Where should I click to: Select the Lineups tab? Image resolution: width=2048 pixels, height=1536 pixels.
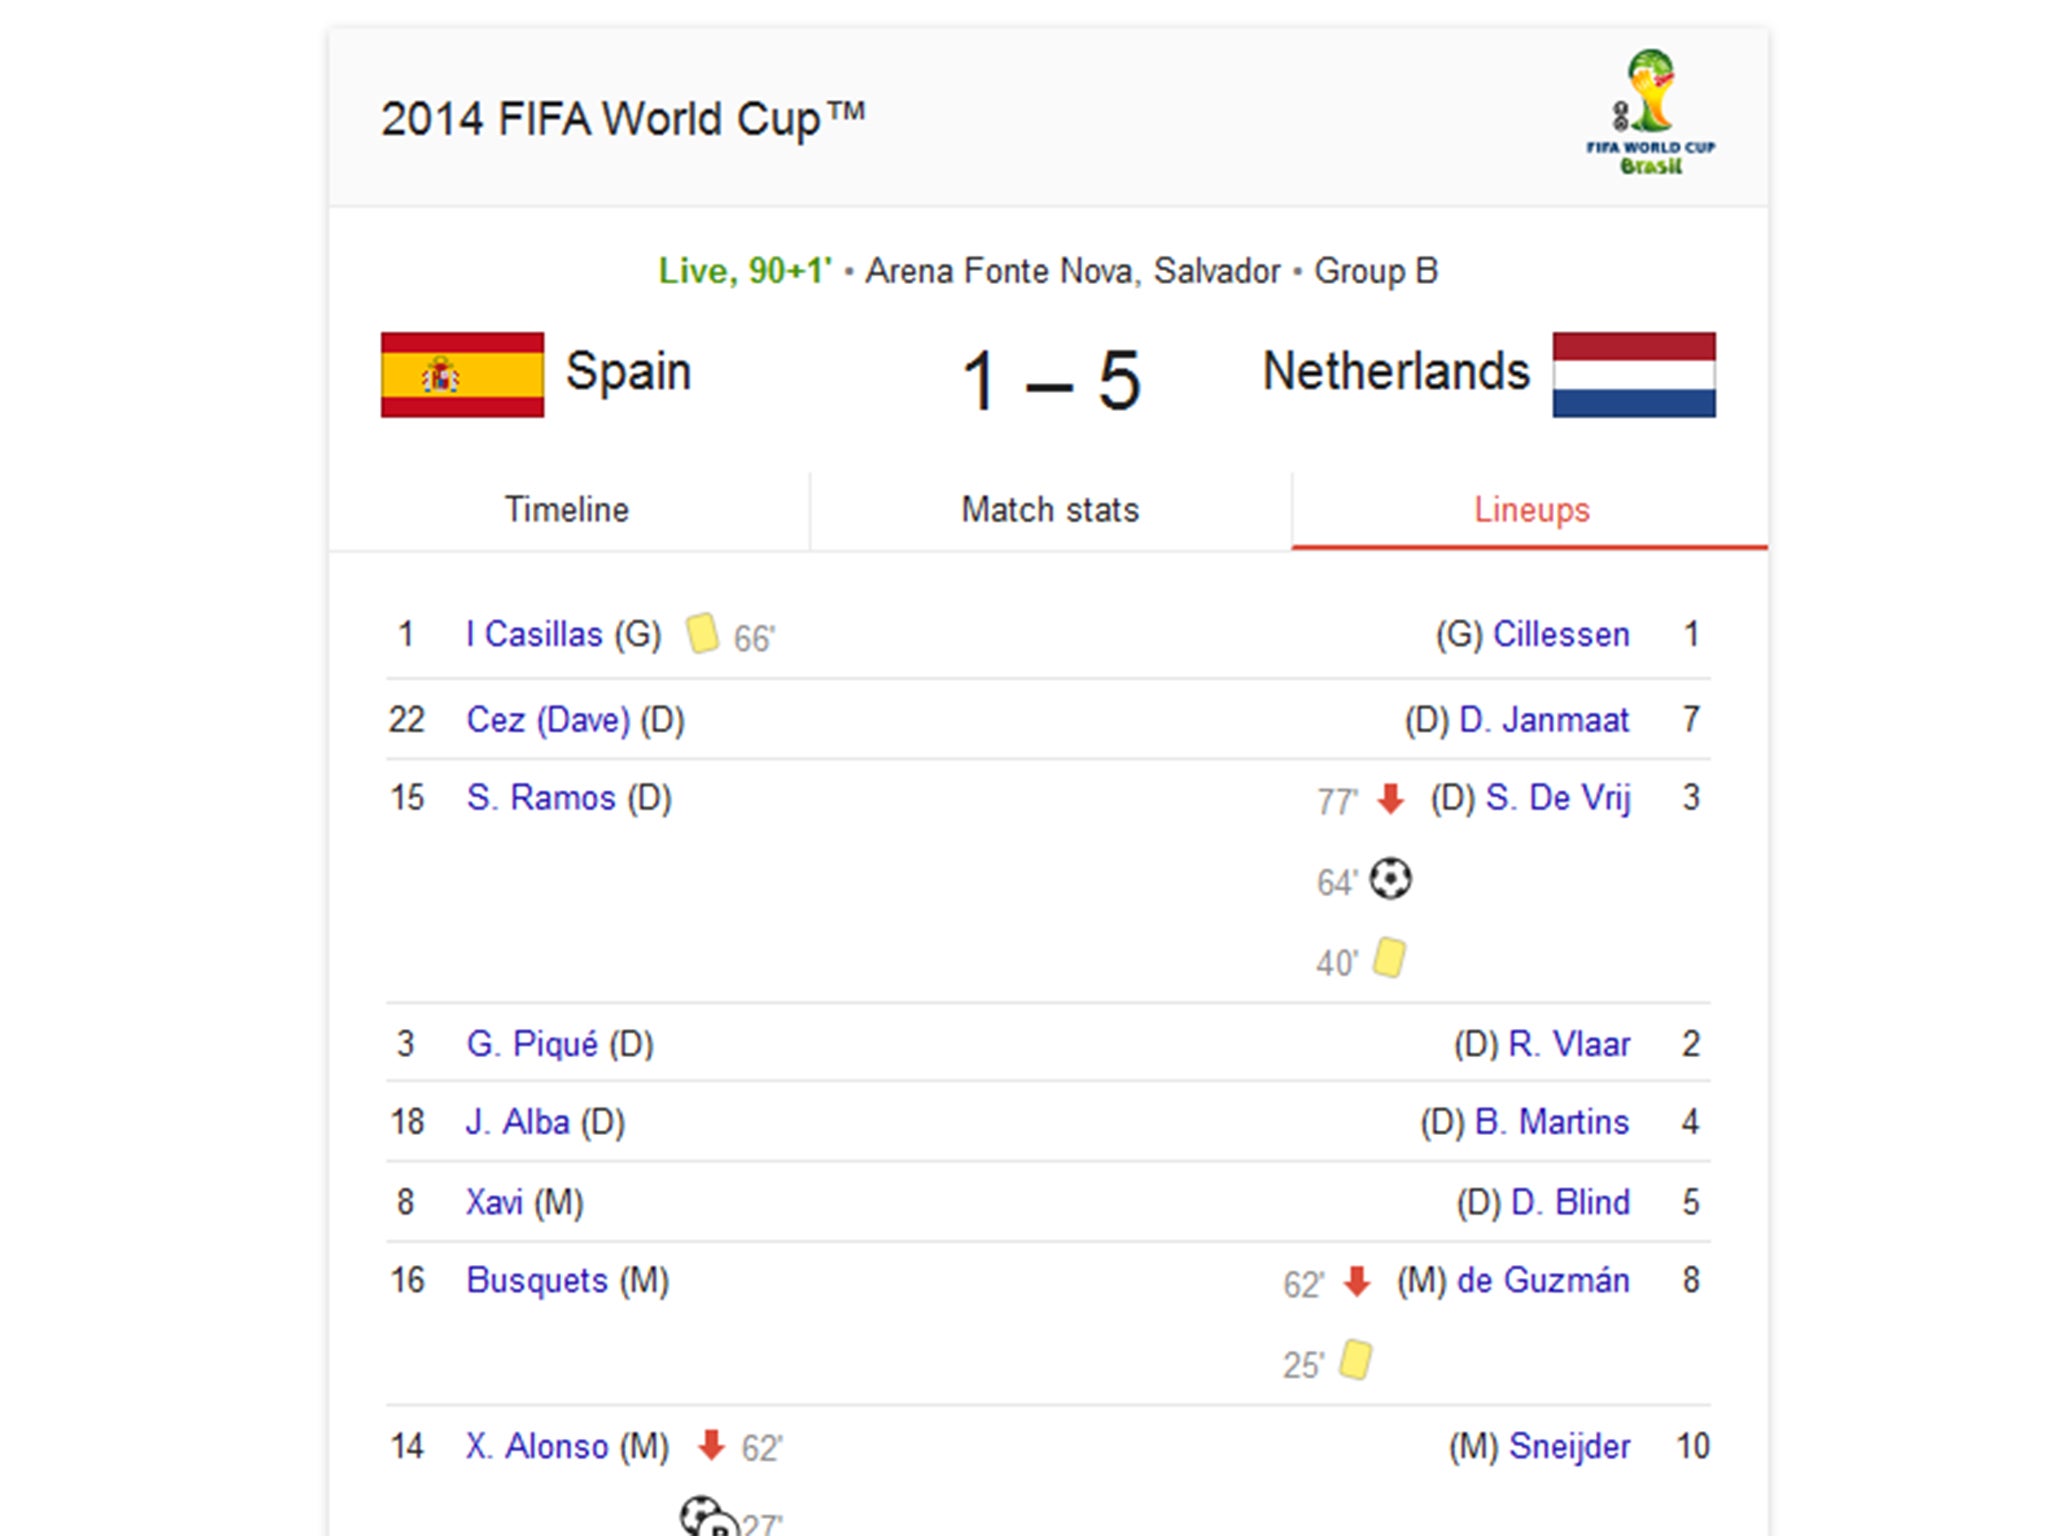point(1531,510)
